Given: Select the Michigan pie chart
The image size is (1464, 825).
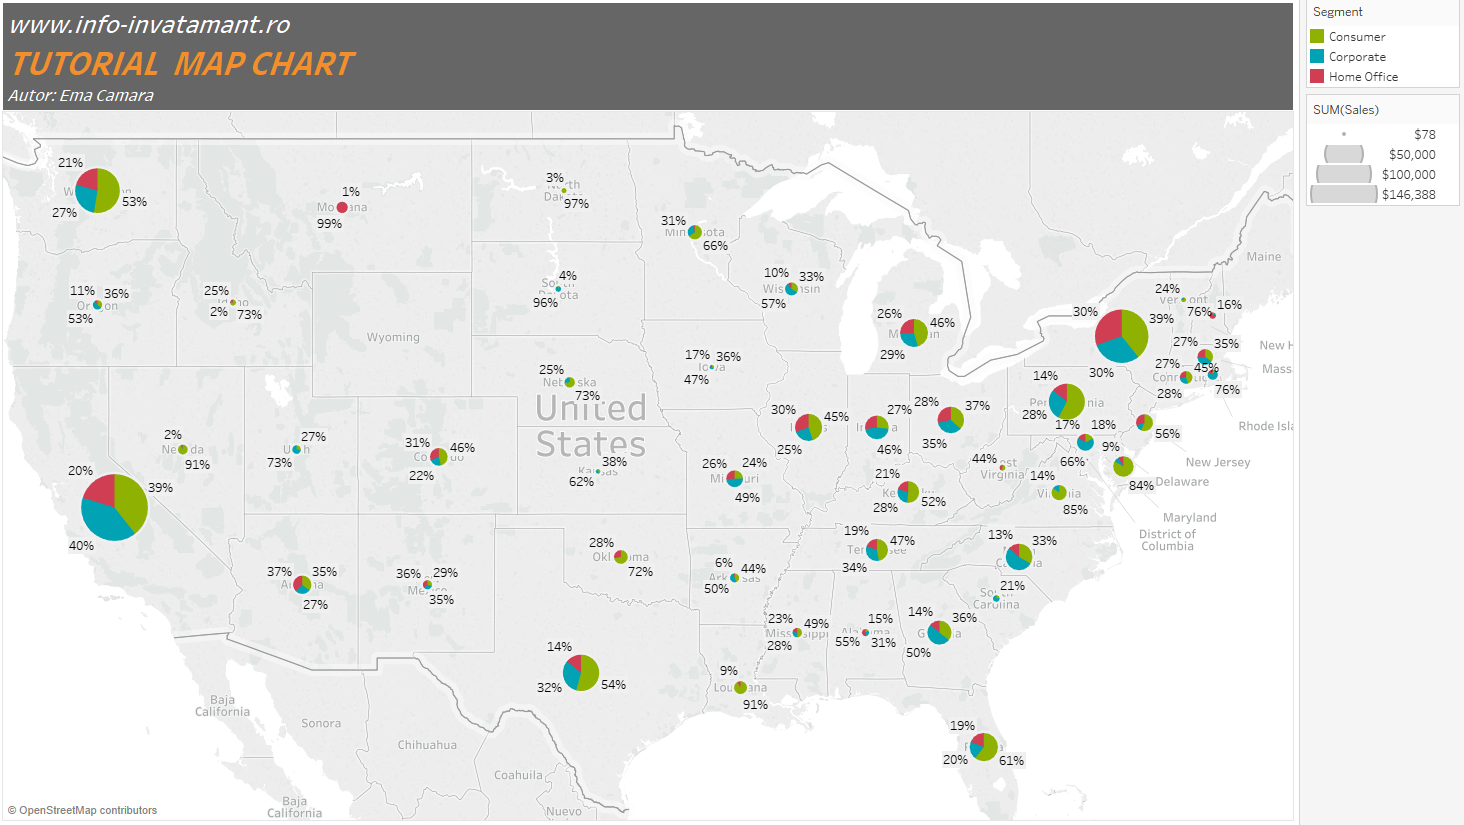Looking at the screenshot, I should pos(914,333).
